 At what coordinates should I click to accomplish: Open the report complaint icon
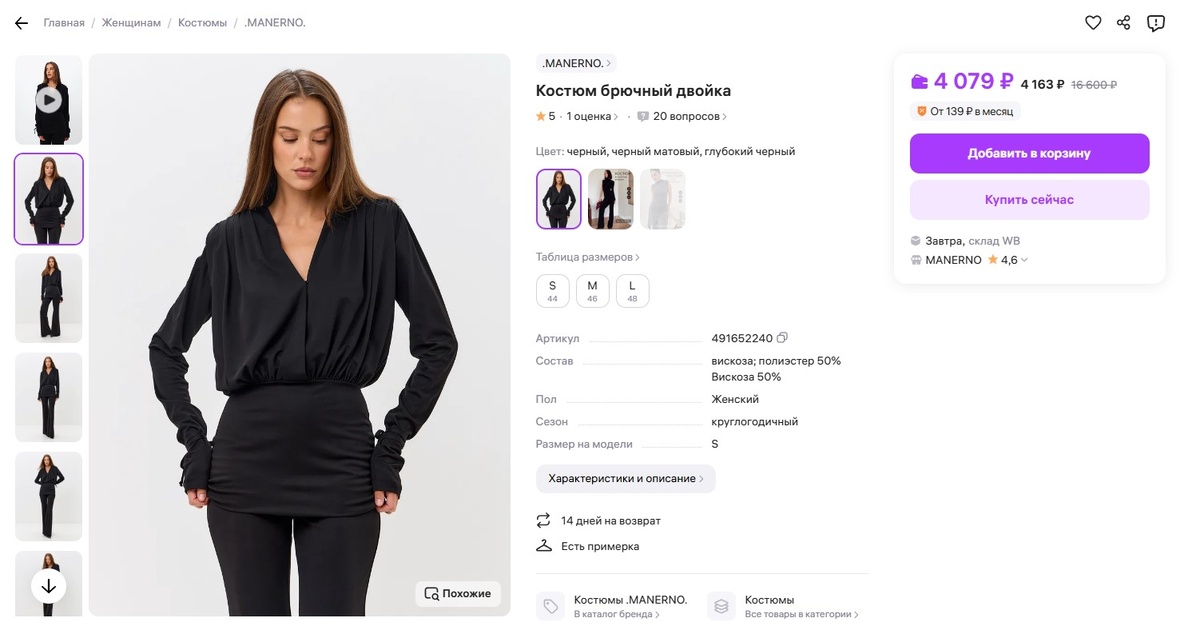(1156, 23)
